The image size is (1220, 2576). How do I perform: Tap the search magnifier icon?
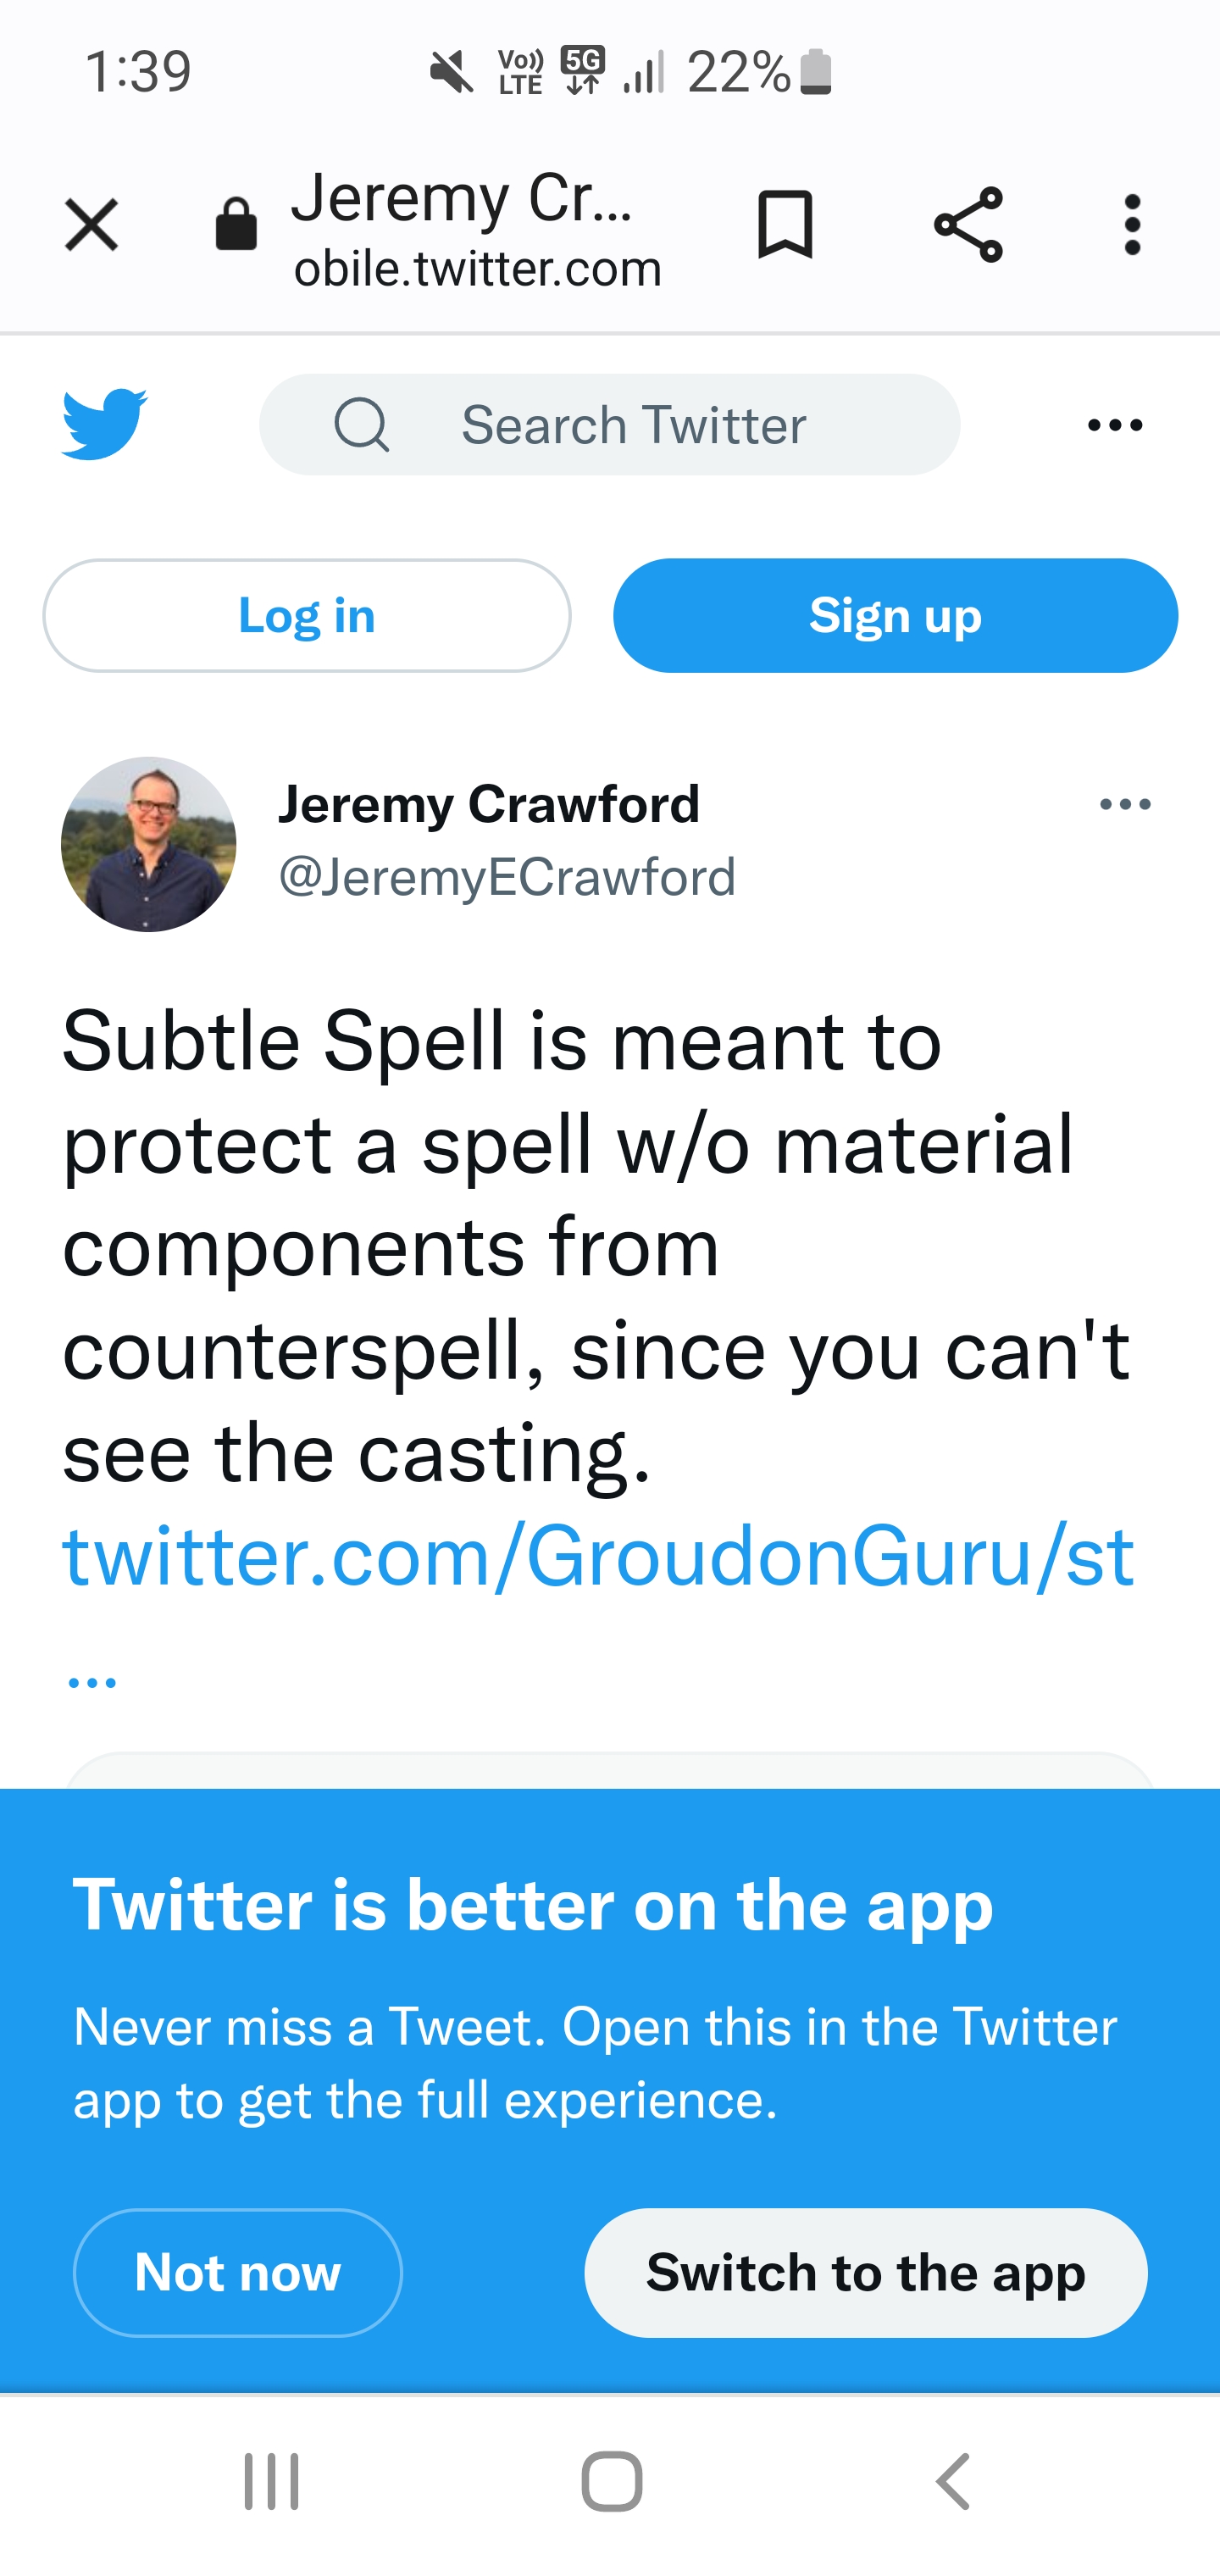(x=361, y=425)
